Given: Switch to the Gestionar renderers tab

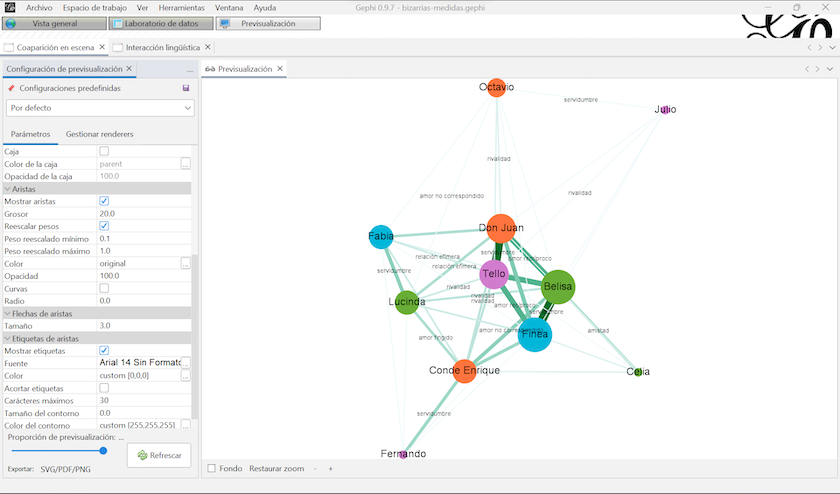Looking at the screenshot, I should click(x=99, y=134).
